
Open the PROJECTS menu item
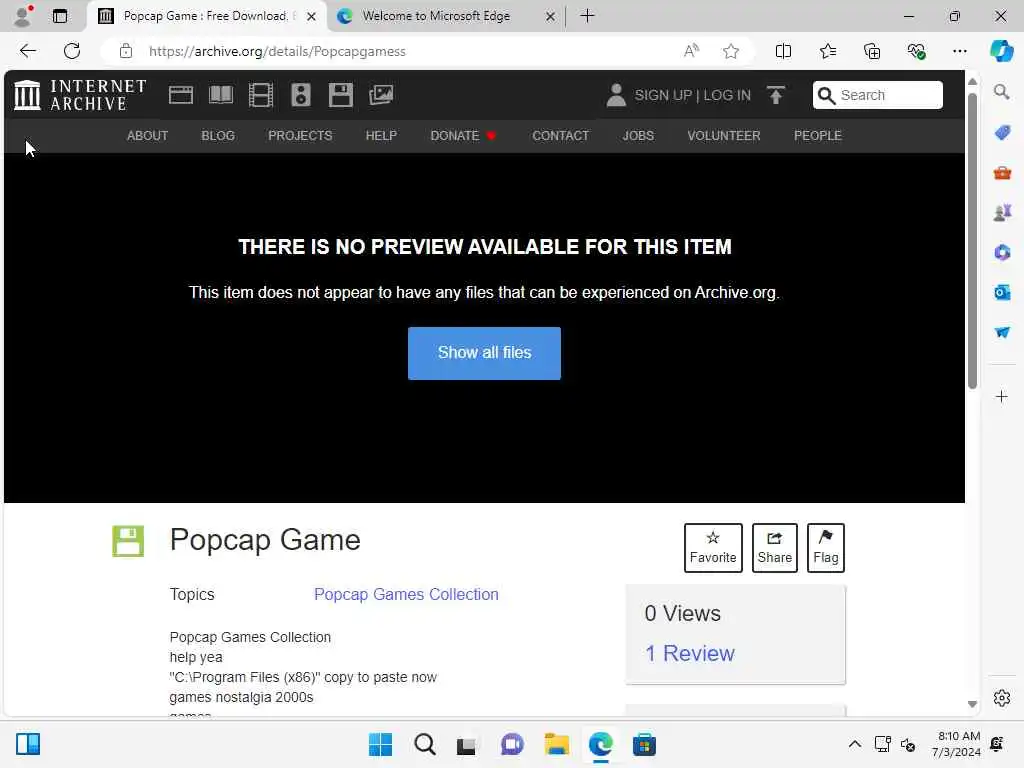point(300,136)
